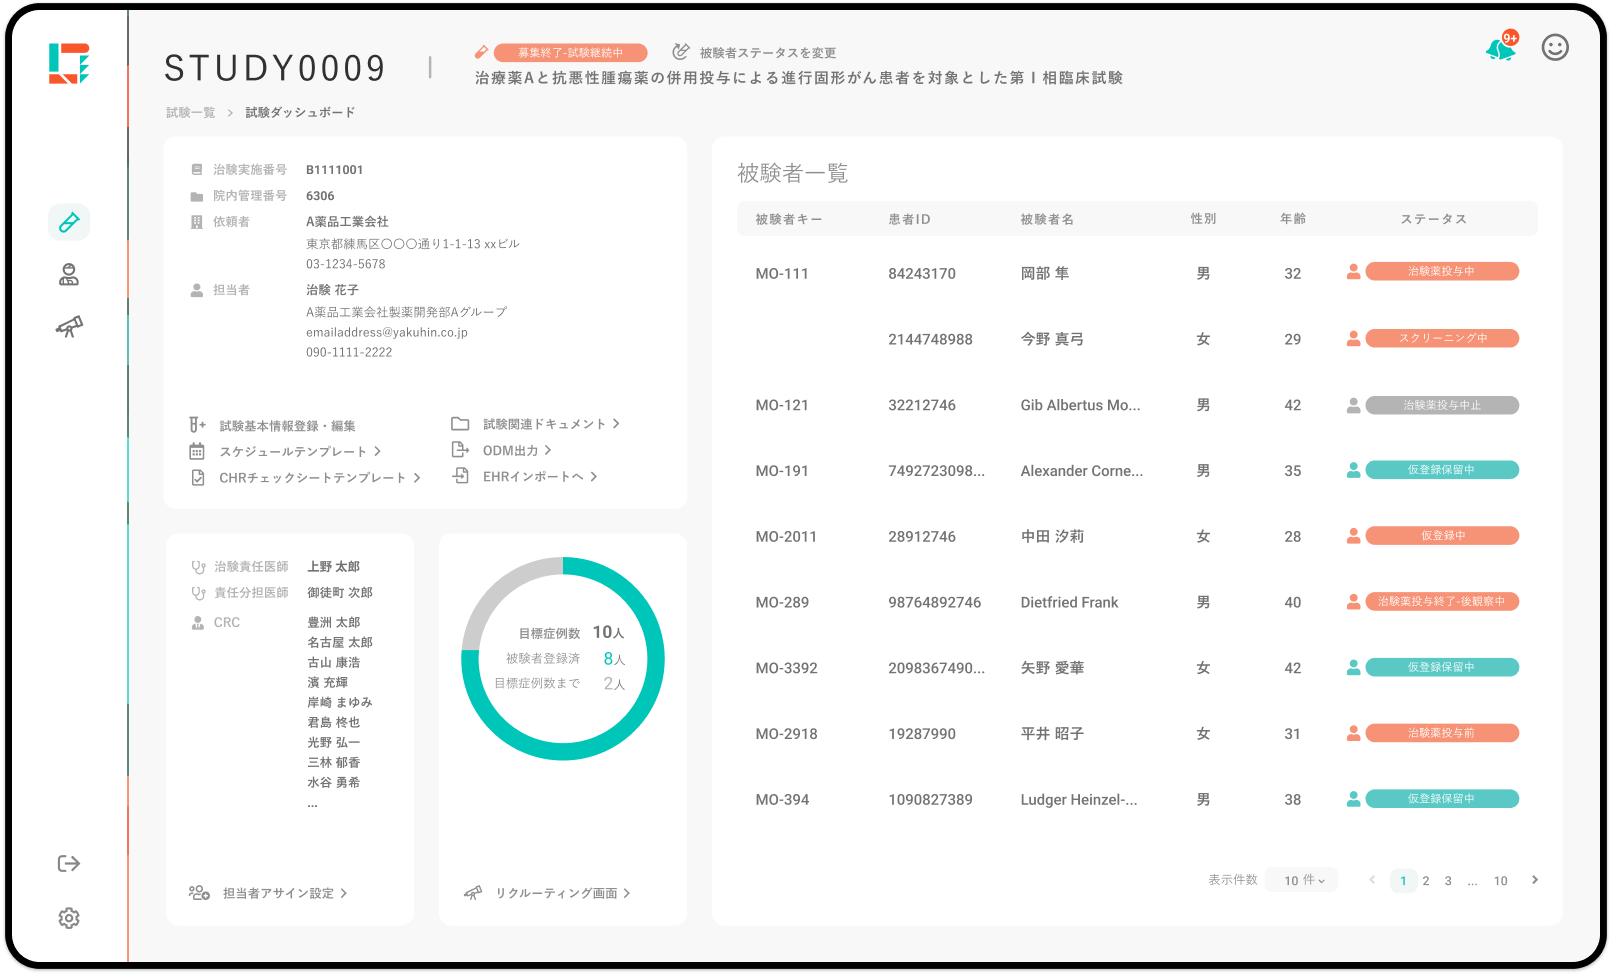Open the notifications bell with 9+ badge

[x=1500, y=48]
